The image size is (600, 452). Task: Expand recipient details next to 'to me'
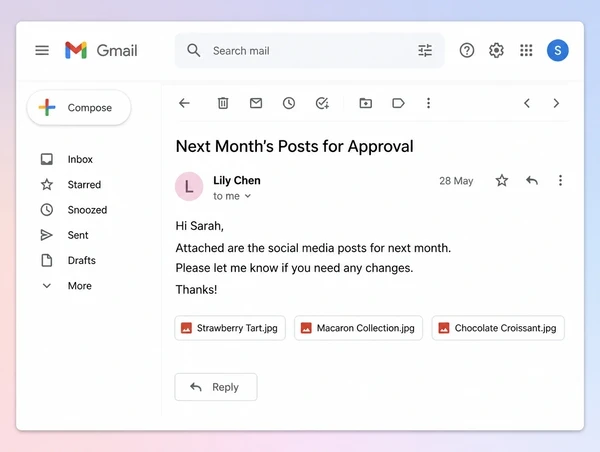(x=248, y=196)
